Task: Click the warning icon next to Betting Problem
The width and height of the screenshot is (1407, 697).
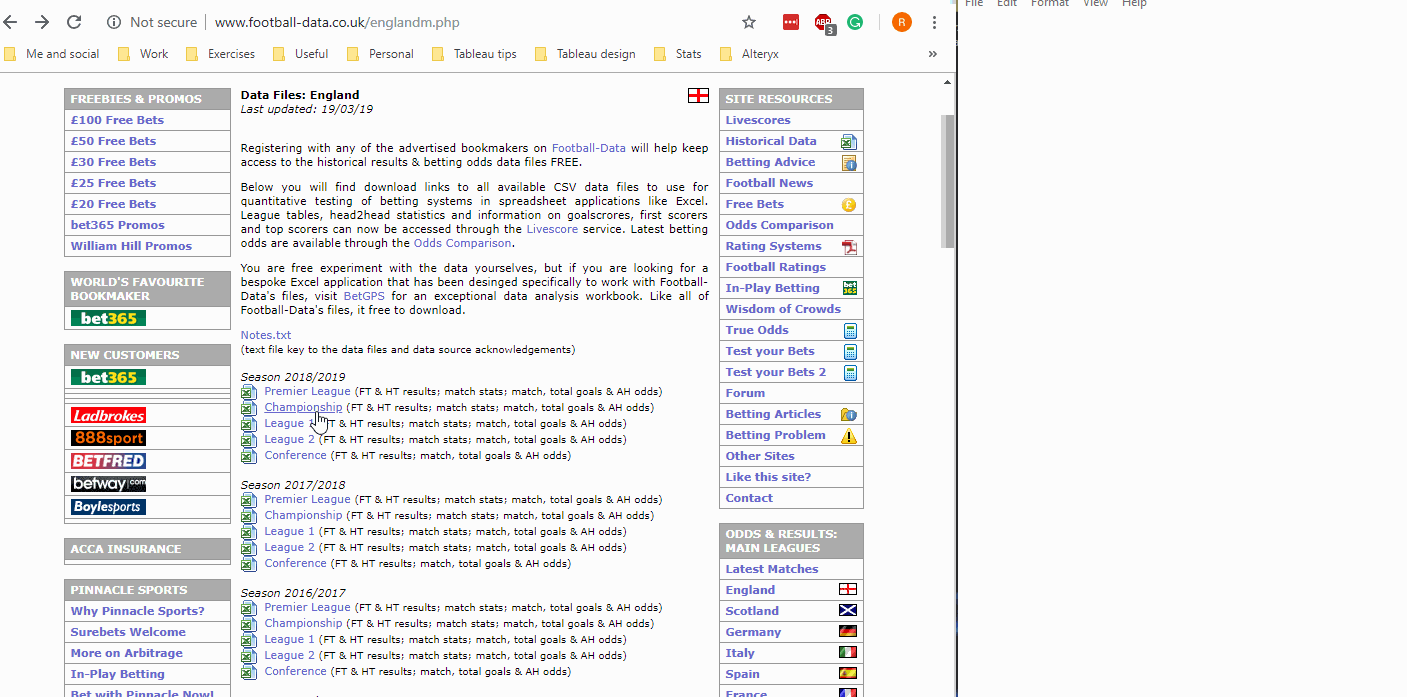Action: click(x=849, y=436)
